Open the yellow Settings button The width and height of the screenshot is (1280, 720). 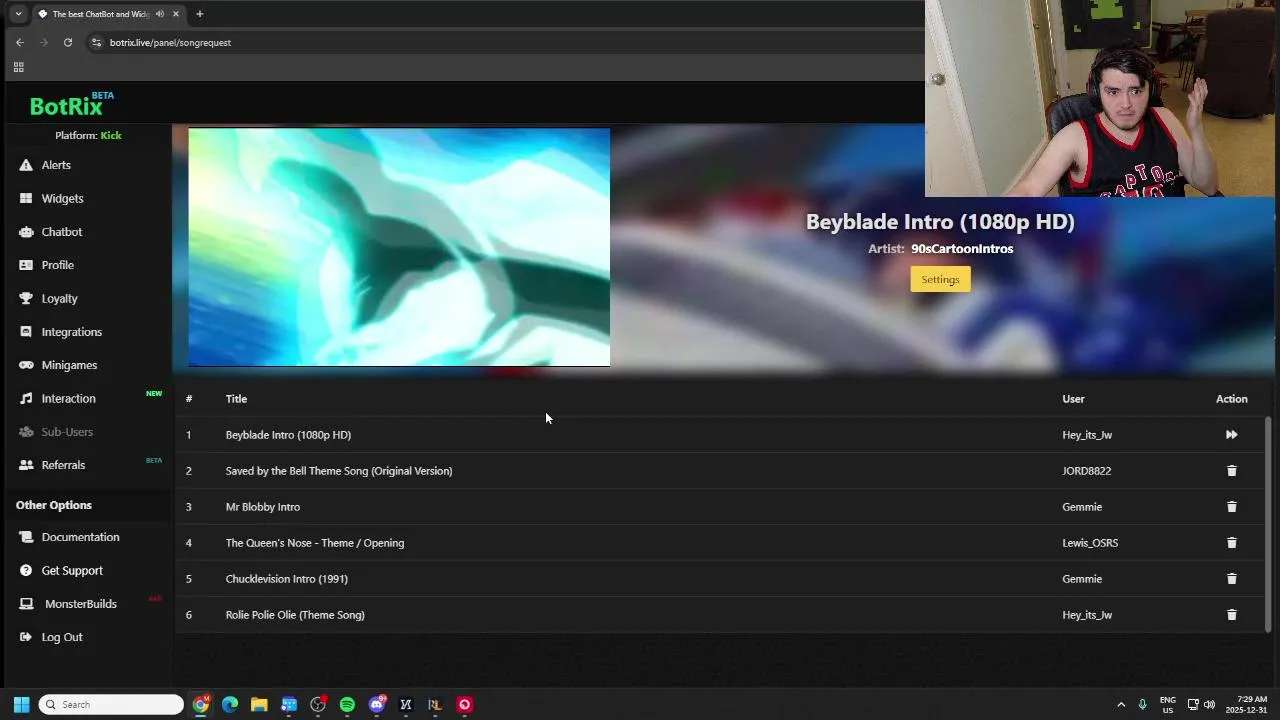pos(940,279)
